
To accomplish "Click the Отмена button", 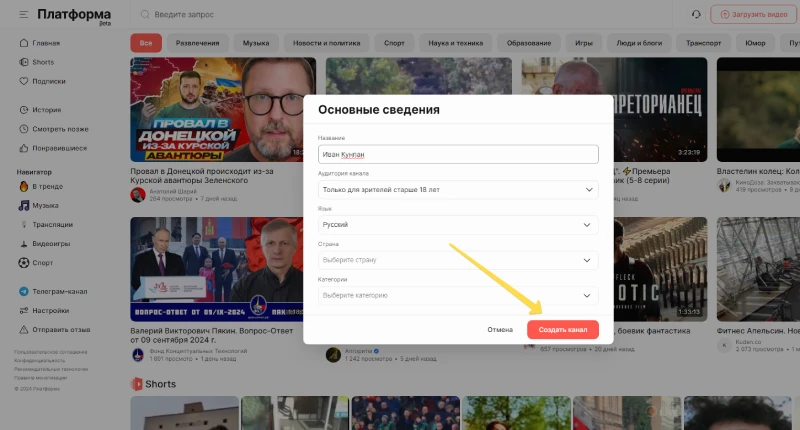I will 499,330.
